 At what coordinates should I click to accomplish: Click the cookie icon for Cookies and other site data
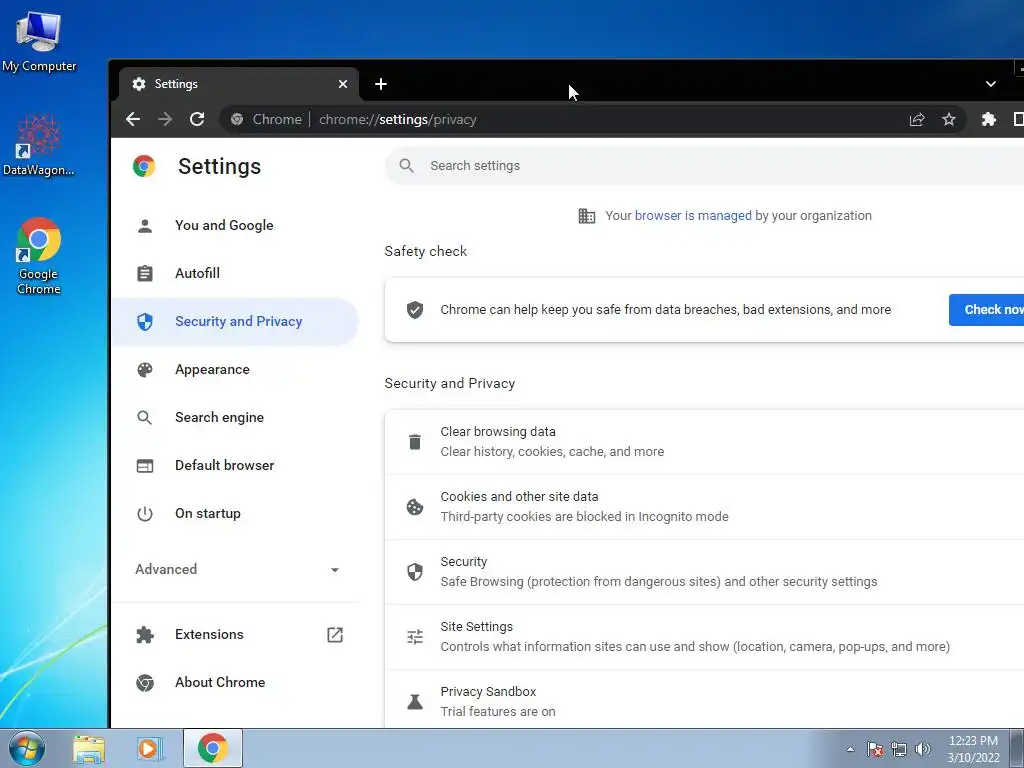pyautogui.click(x=415, y=507)
